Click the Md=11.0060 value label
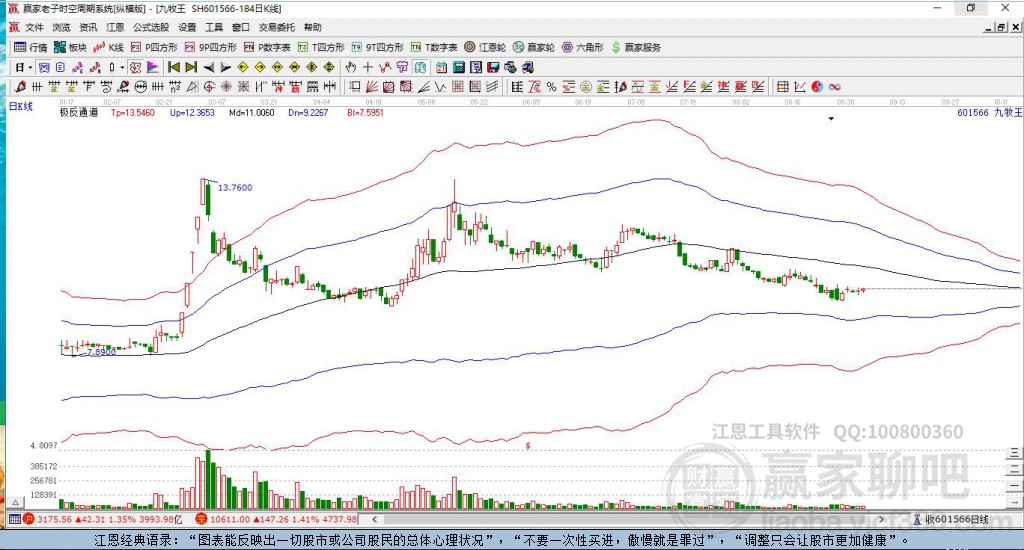This screenshot has height=550, width=1024. (252, 112)
